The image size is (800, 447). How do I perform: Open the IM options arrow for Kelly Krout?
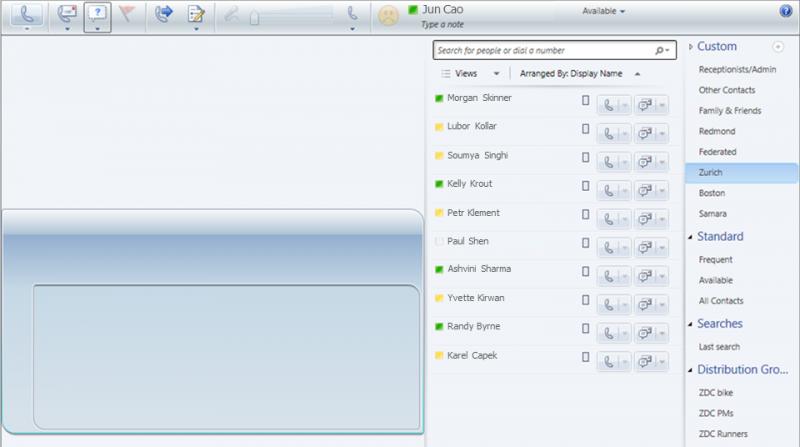[662, 191]
